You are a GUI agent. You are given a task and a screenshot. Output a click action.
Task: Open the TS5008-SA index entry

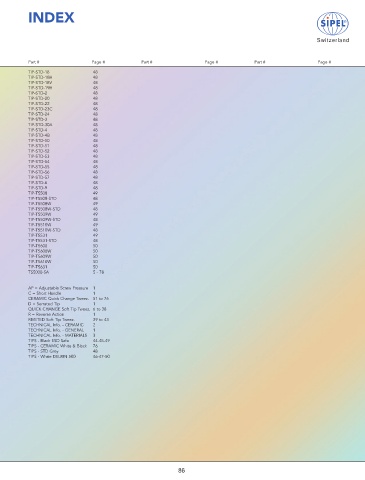38,272
